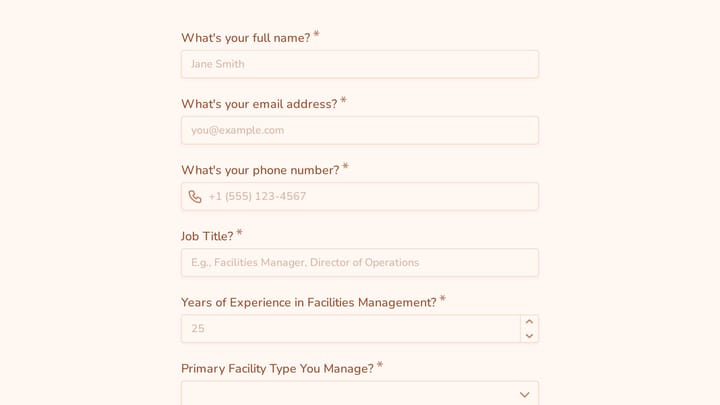Image resolution: width=720 pixels, height=405 pixels.
Task: Focus the full name field with Jane Smith placeholder
Action: pos(360,64)
